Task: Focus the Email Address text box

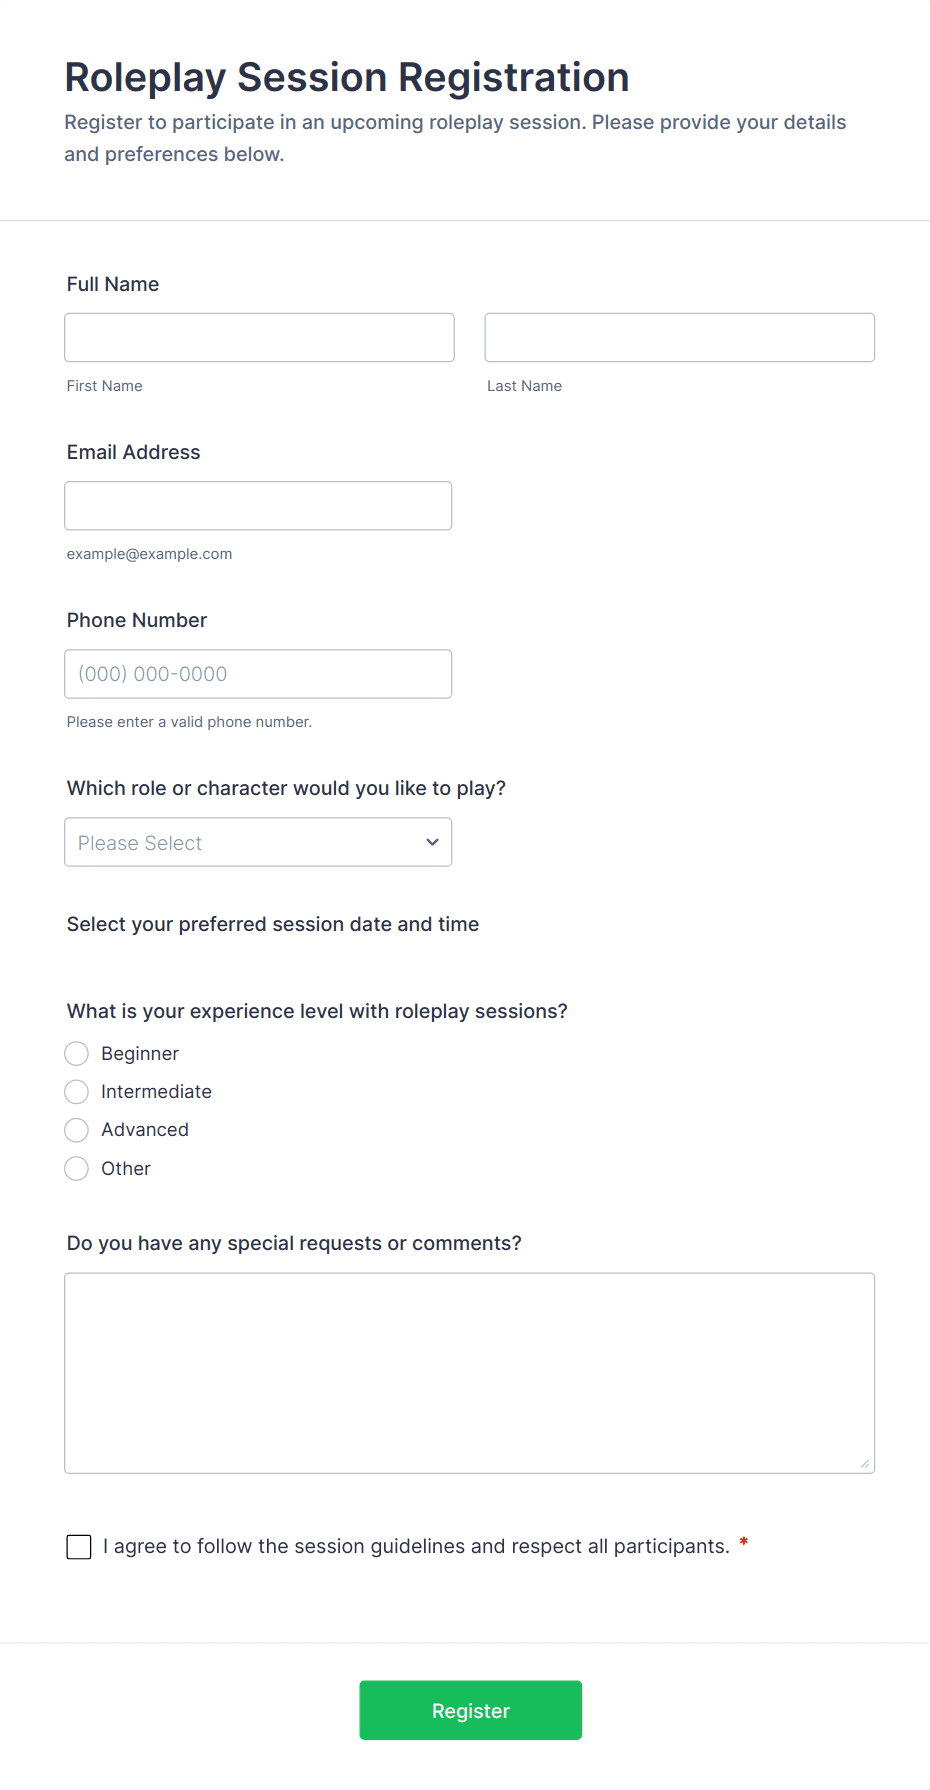Action: coord(258,506)
